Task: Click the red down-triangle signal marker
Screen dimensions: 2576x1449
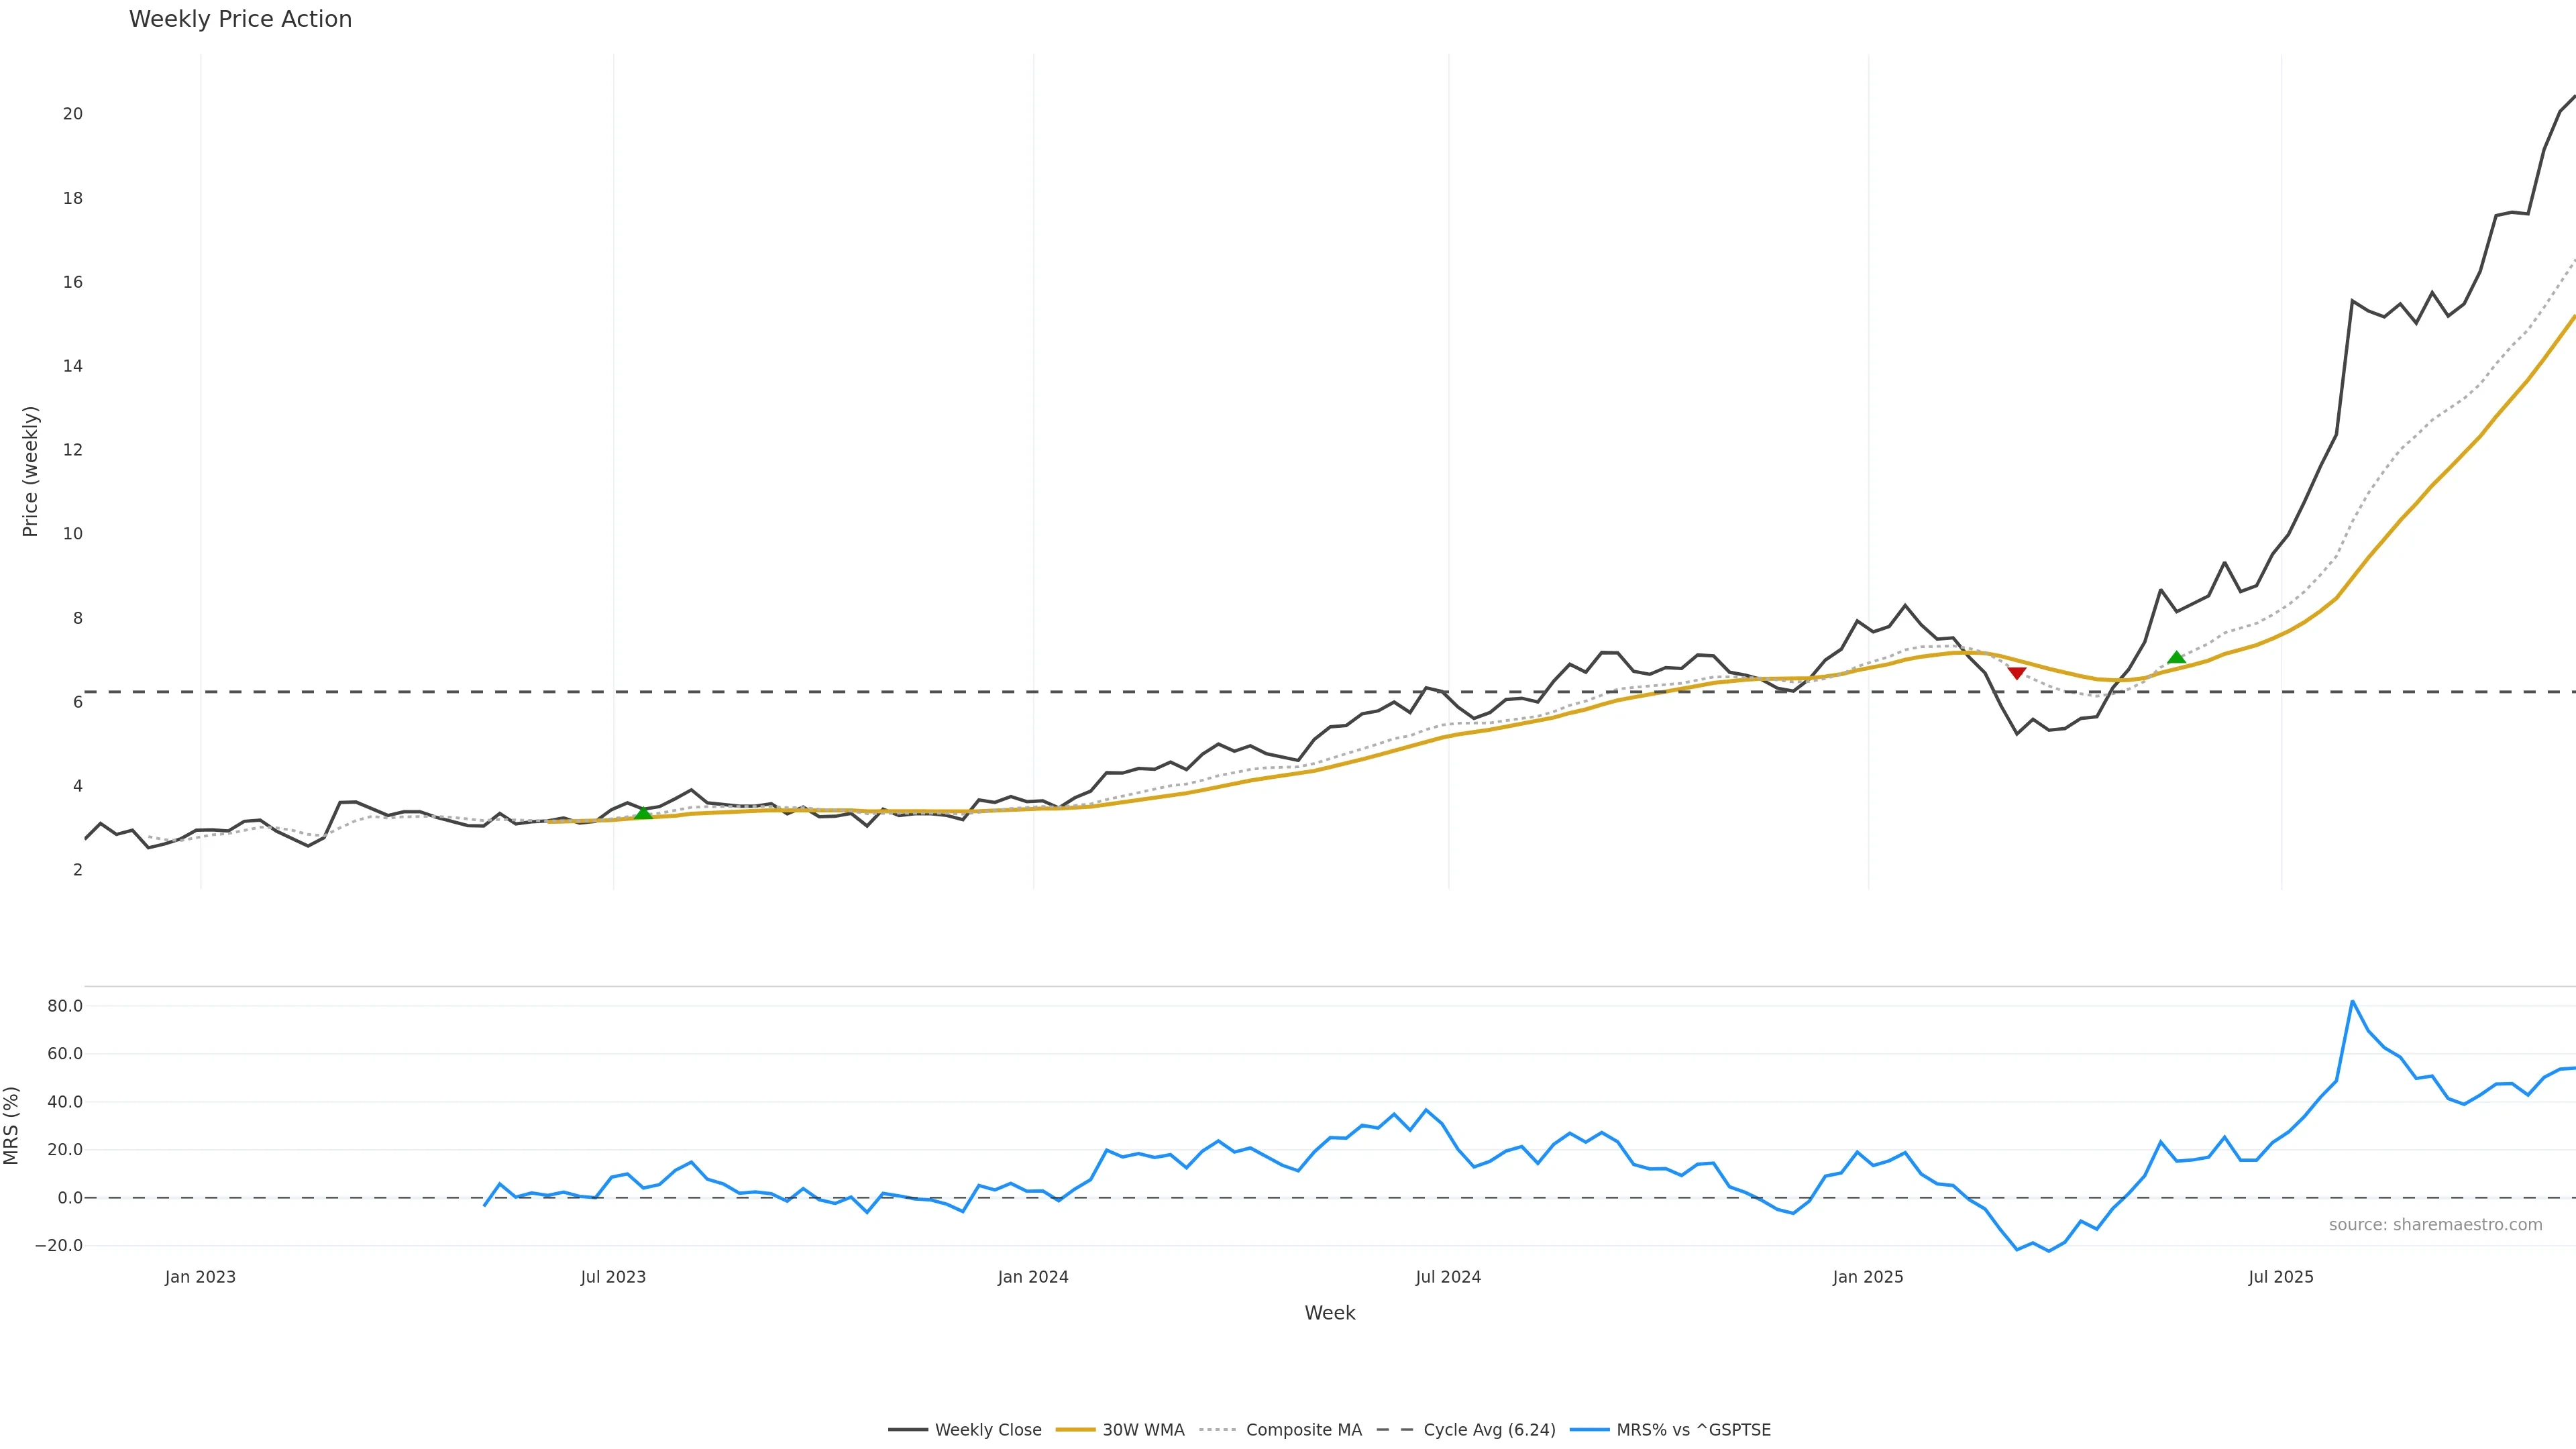Action: point(2017,673)
